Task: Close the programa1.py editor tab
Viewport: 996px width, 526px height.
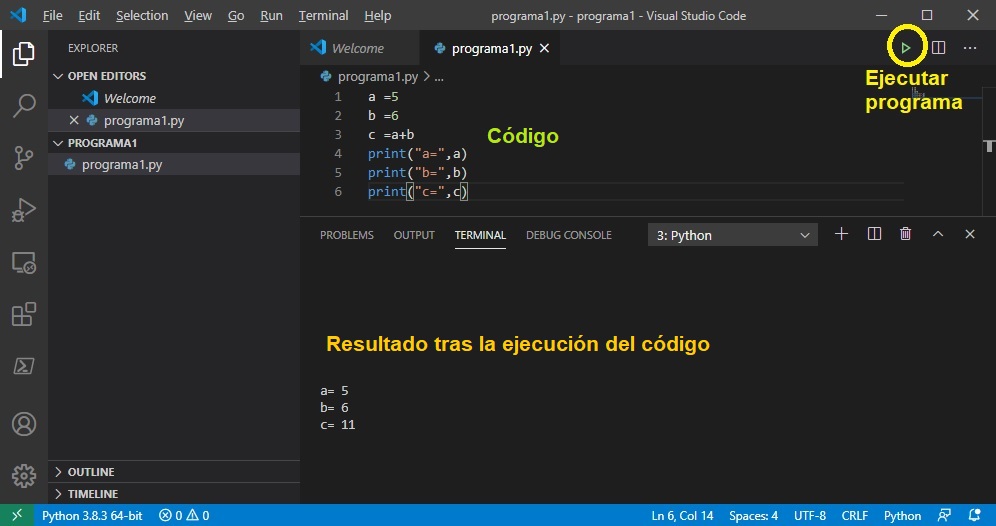Action: point(544,48)
